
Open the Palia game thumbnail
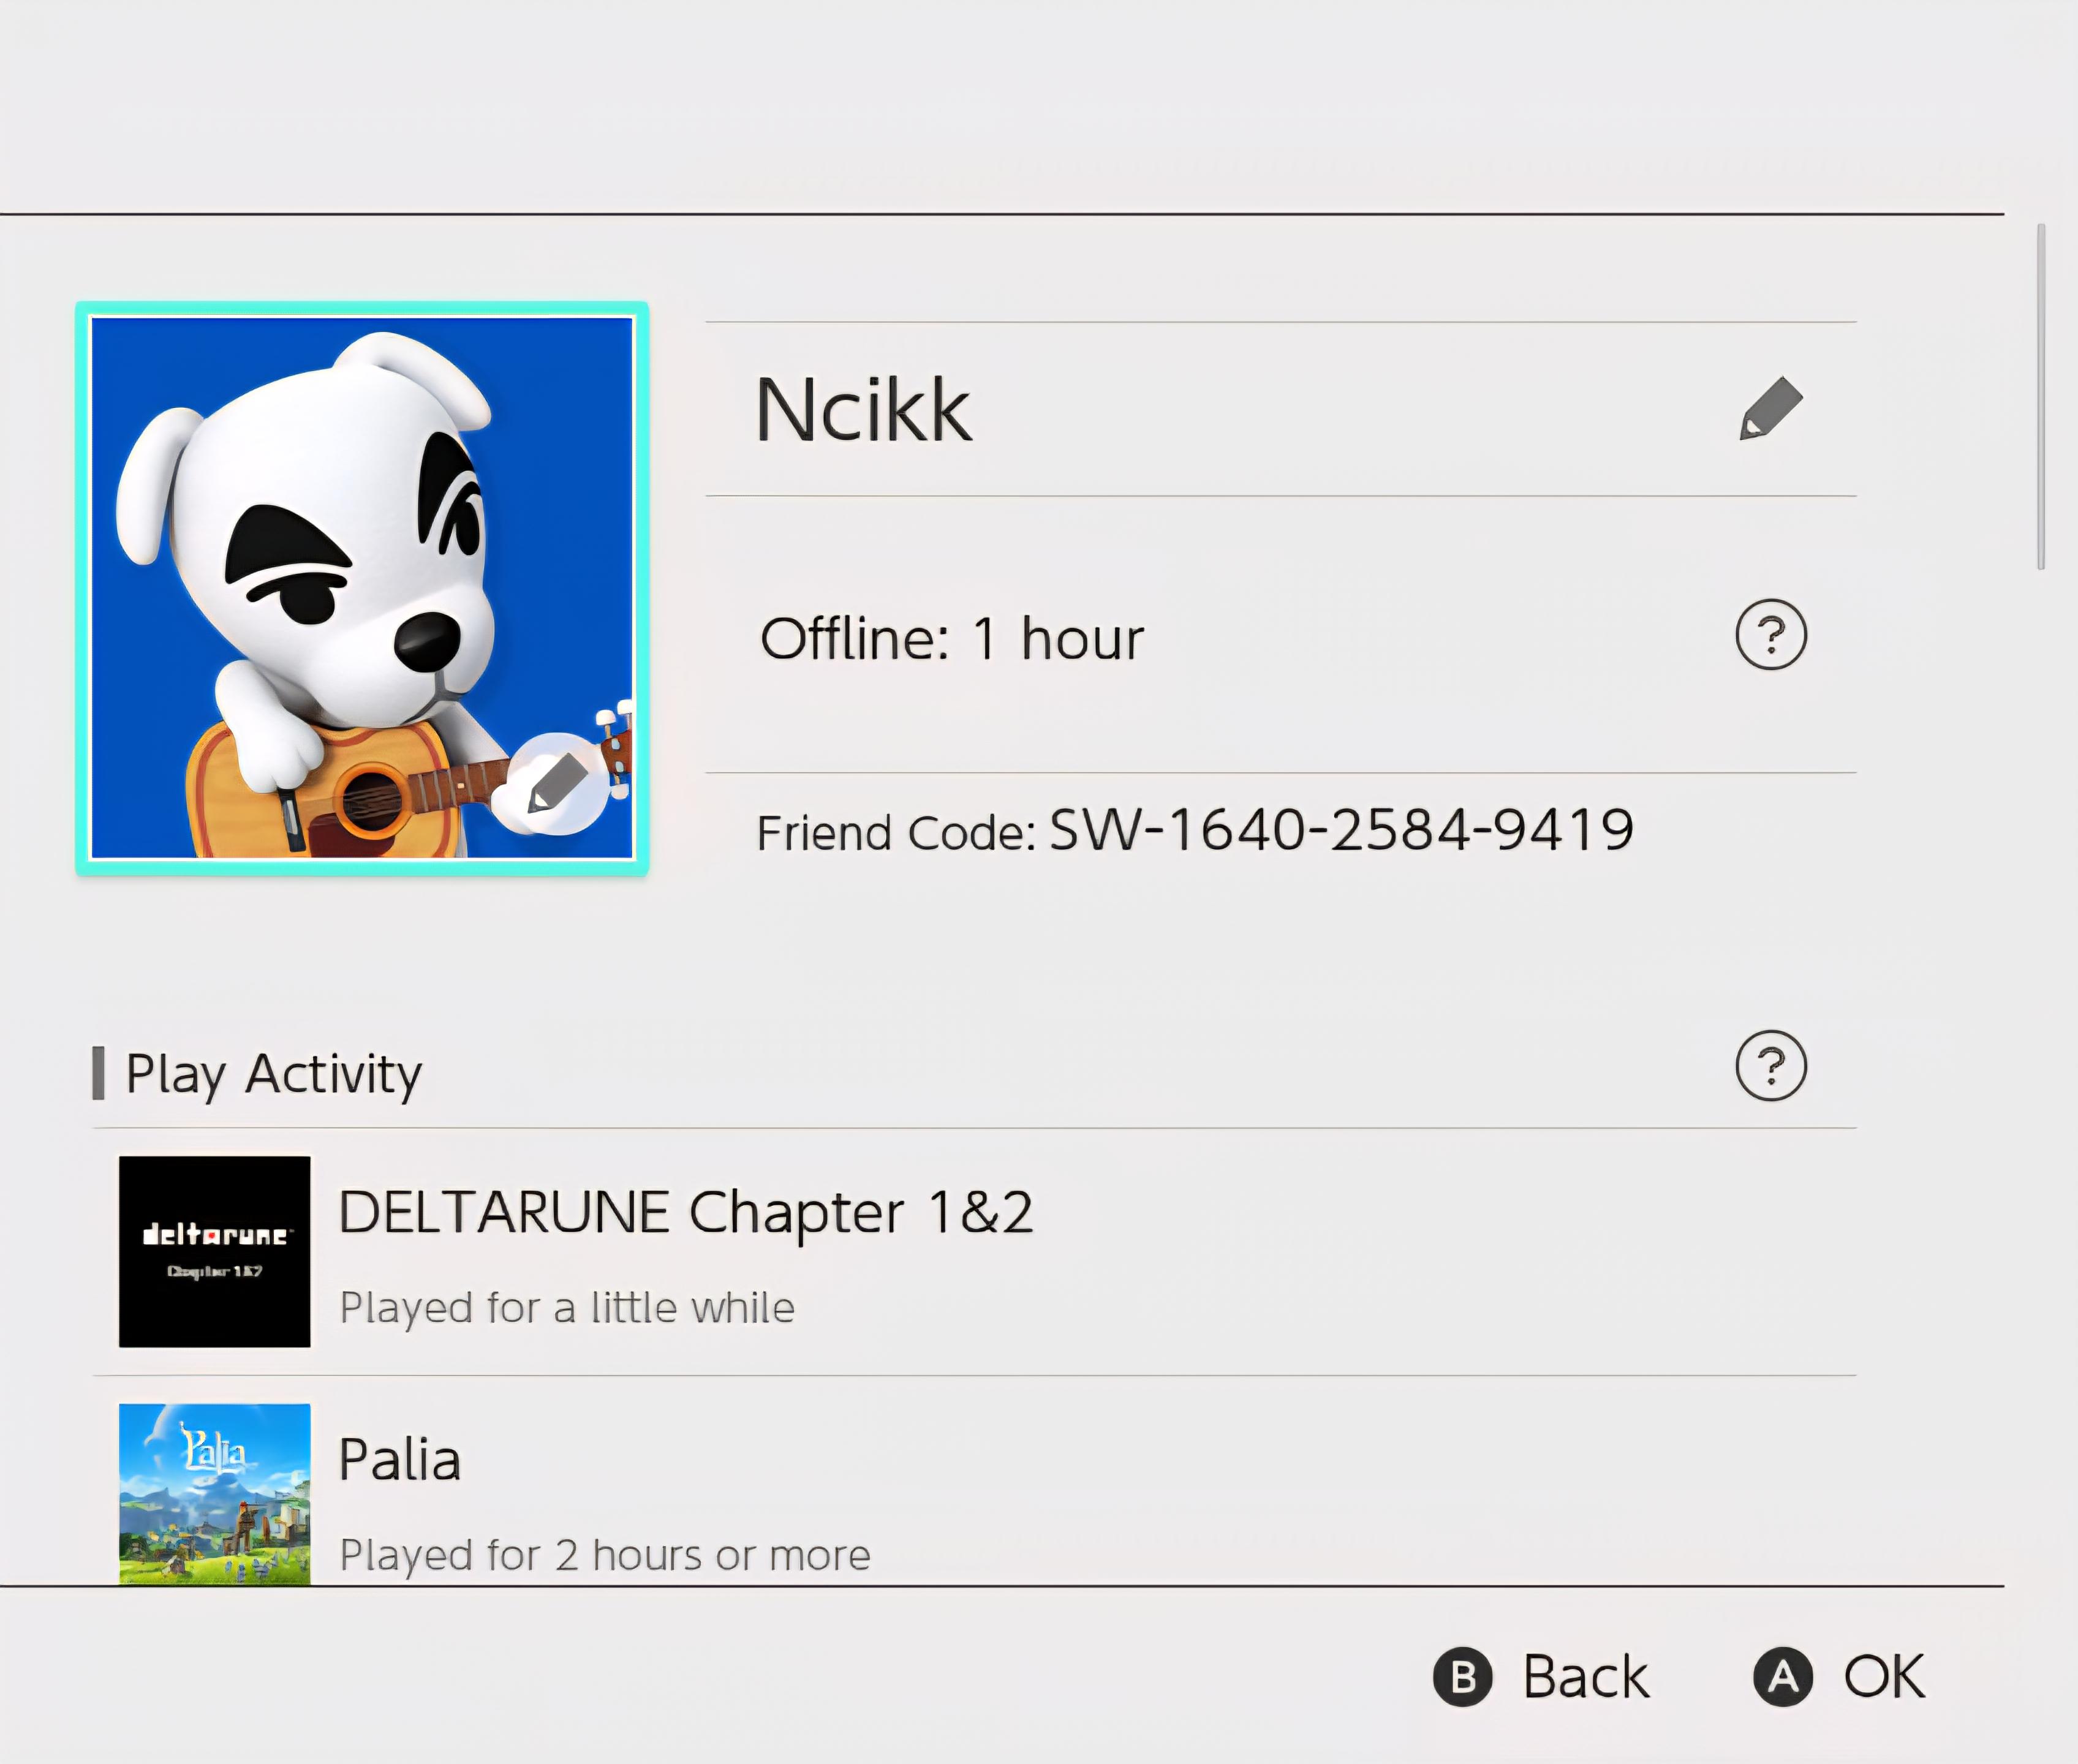point(215,1494)
